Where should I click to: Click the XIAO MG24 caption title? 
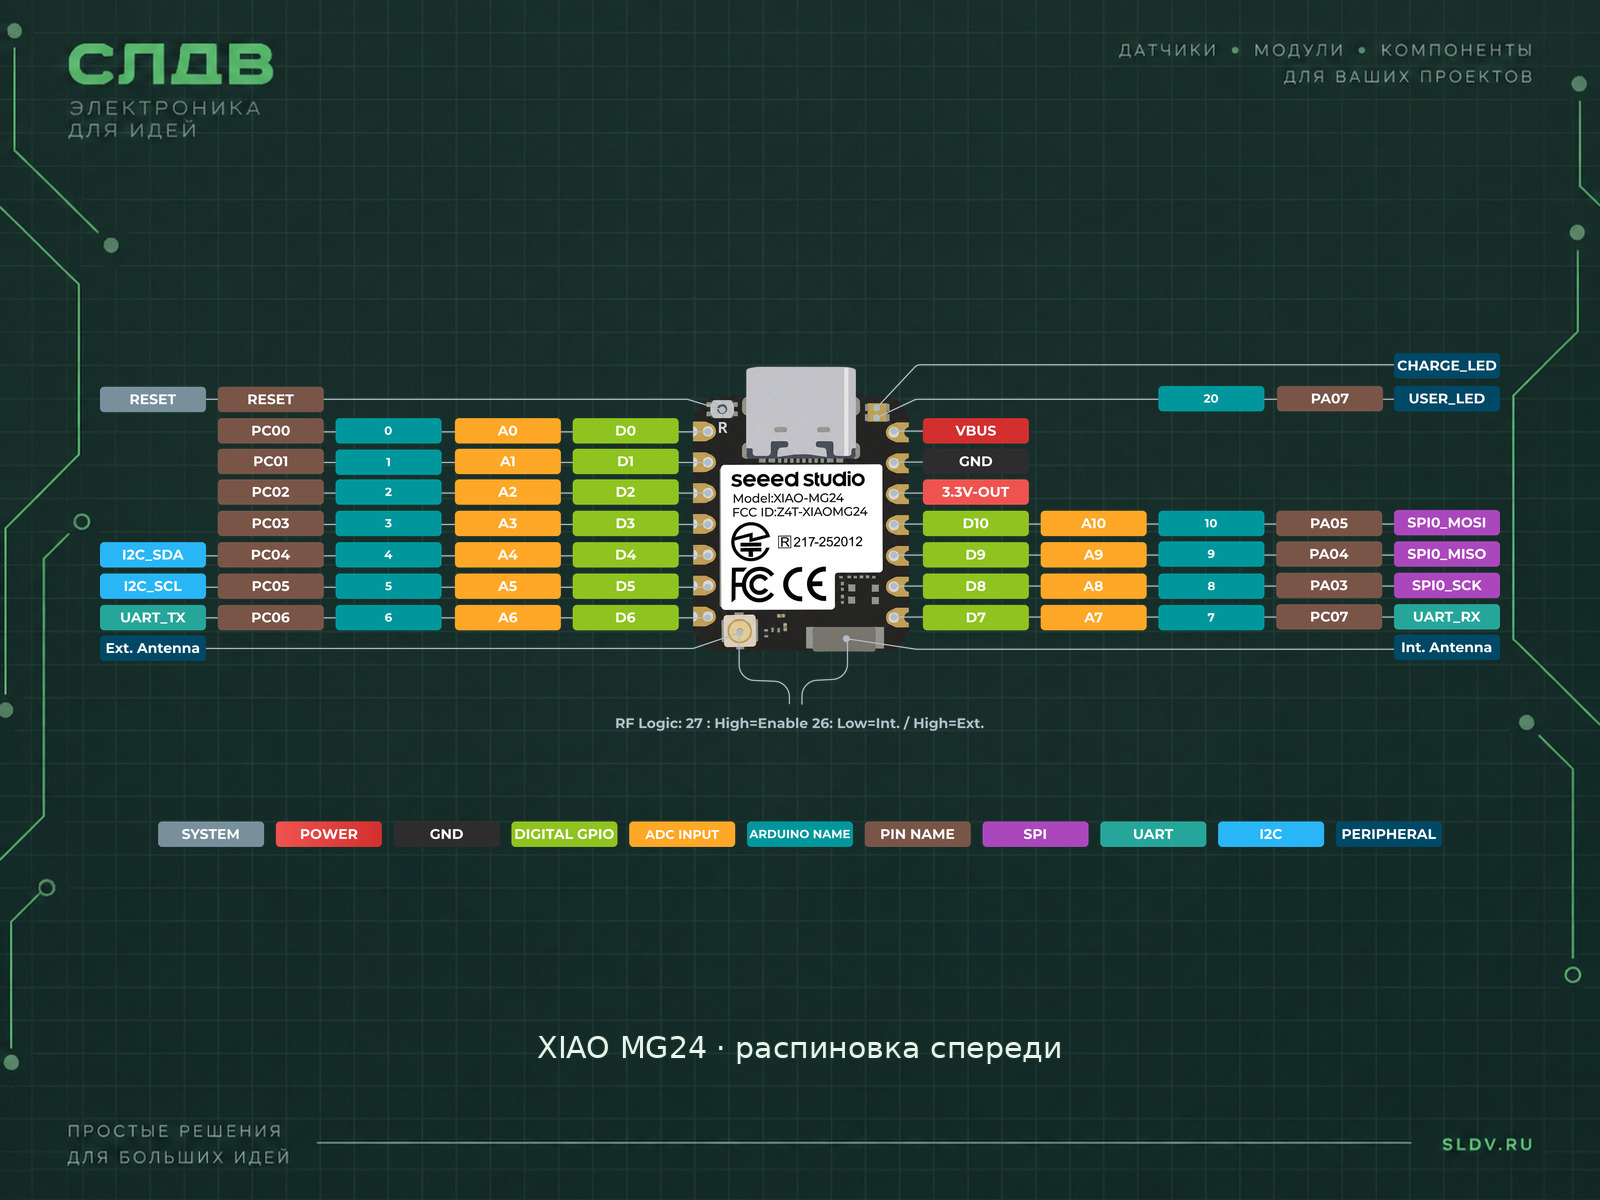(800, 1048)
